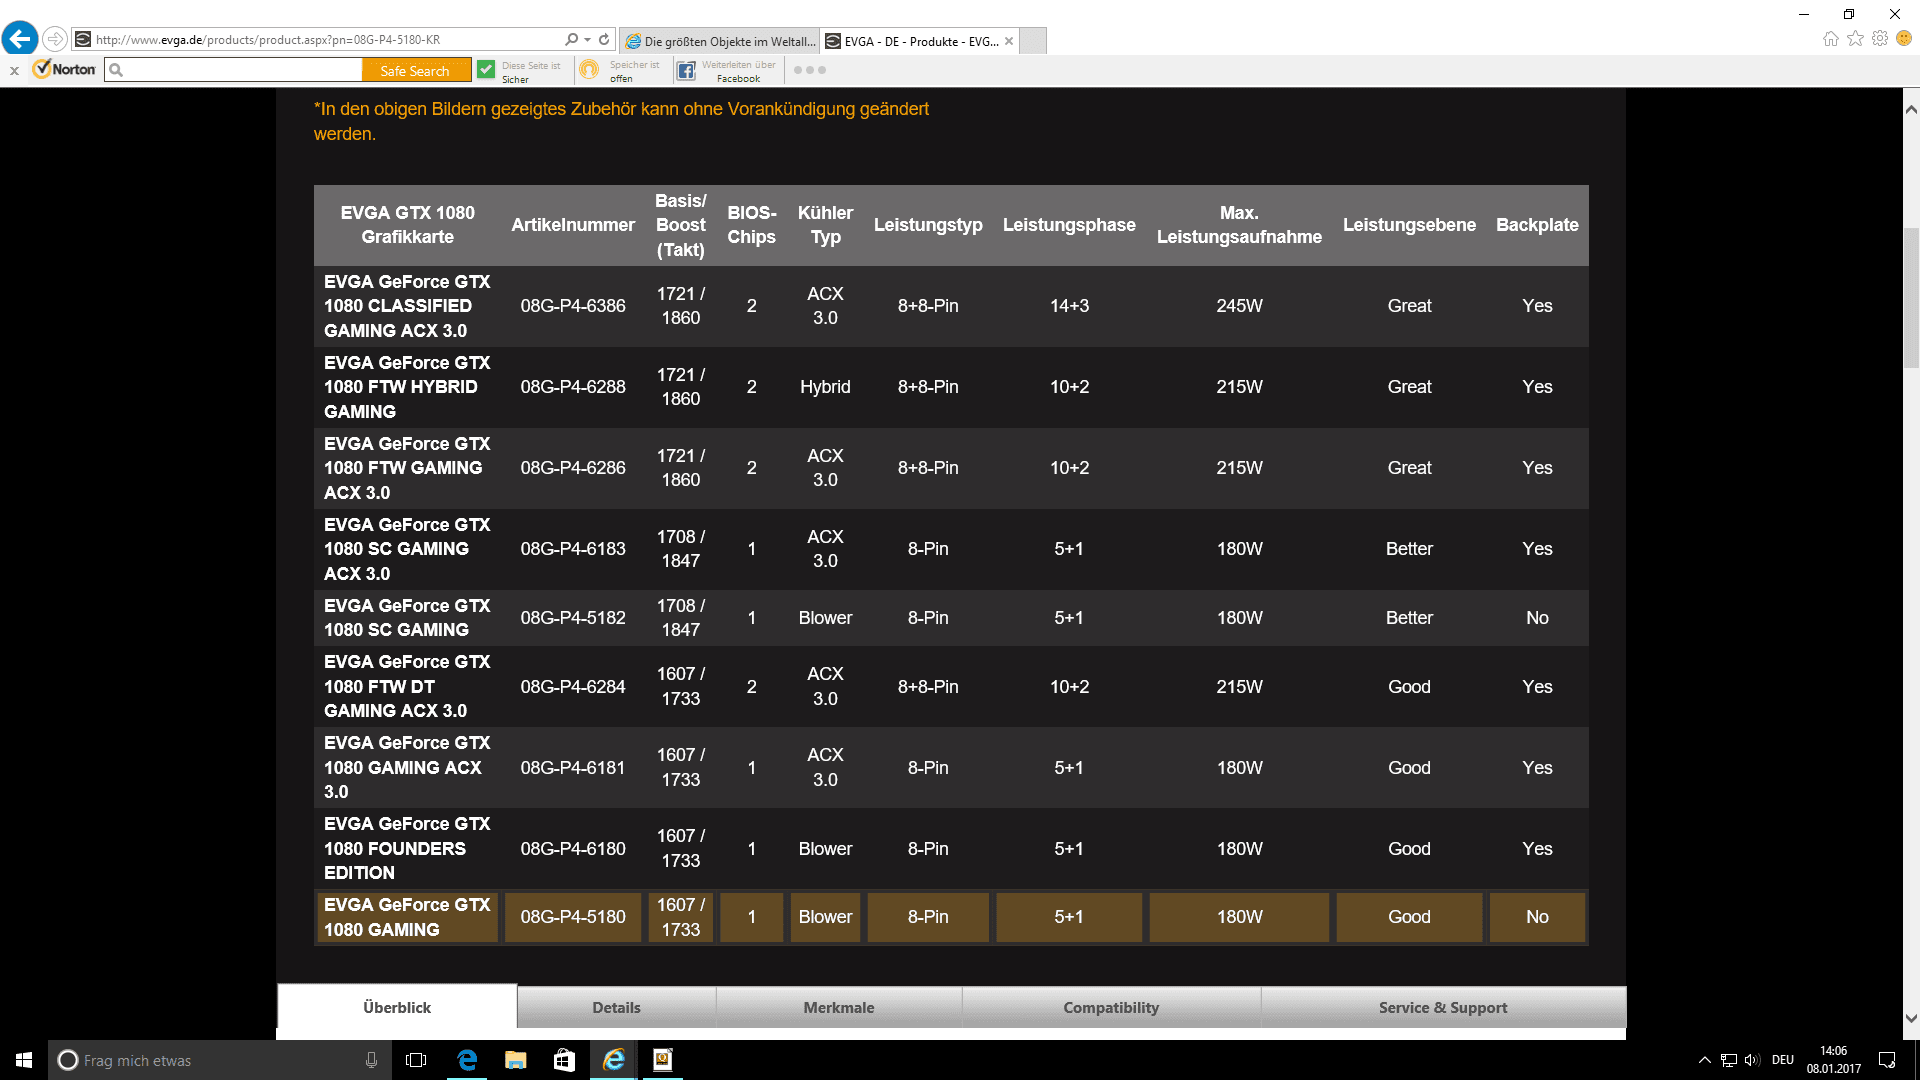Click the Hybrid cooler type cell
The image size is (1920, 1080).
(825, 387)
